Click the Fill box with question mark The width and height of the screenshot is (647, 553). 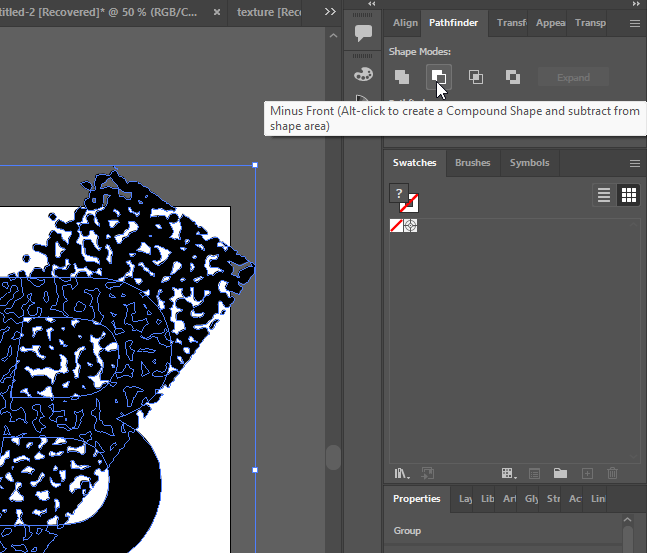point(397,192)
